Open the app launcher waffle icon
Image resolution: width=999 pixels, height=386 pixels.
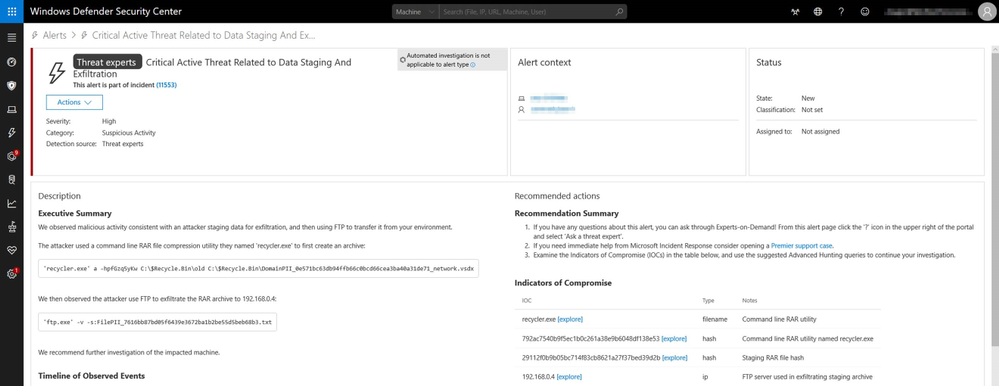click(11, 11)
